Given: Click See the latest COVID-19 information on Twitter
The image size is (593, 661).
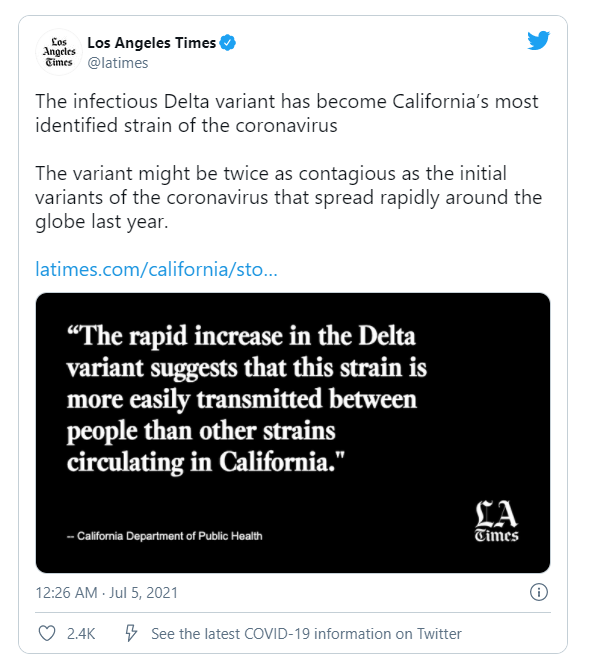Looking at the screenshot, I should [x=306, y=634].
